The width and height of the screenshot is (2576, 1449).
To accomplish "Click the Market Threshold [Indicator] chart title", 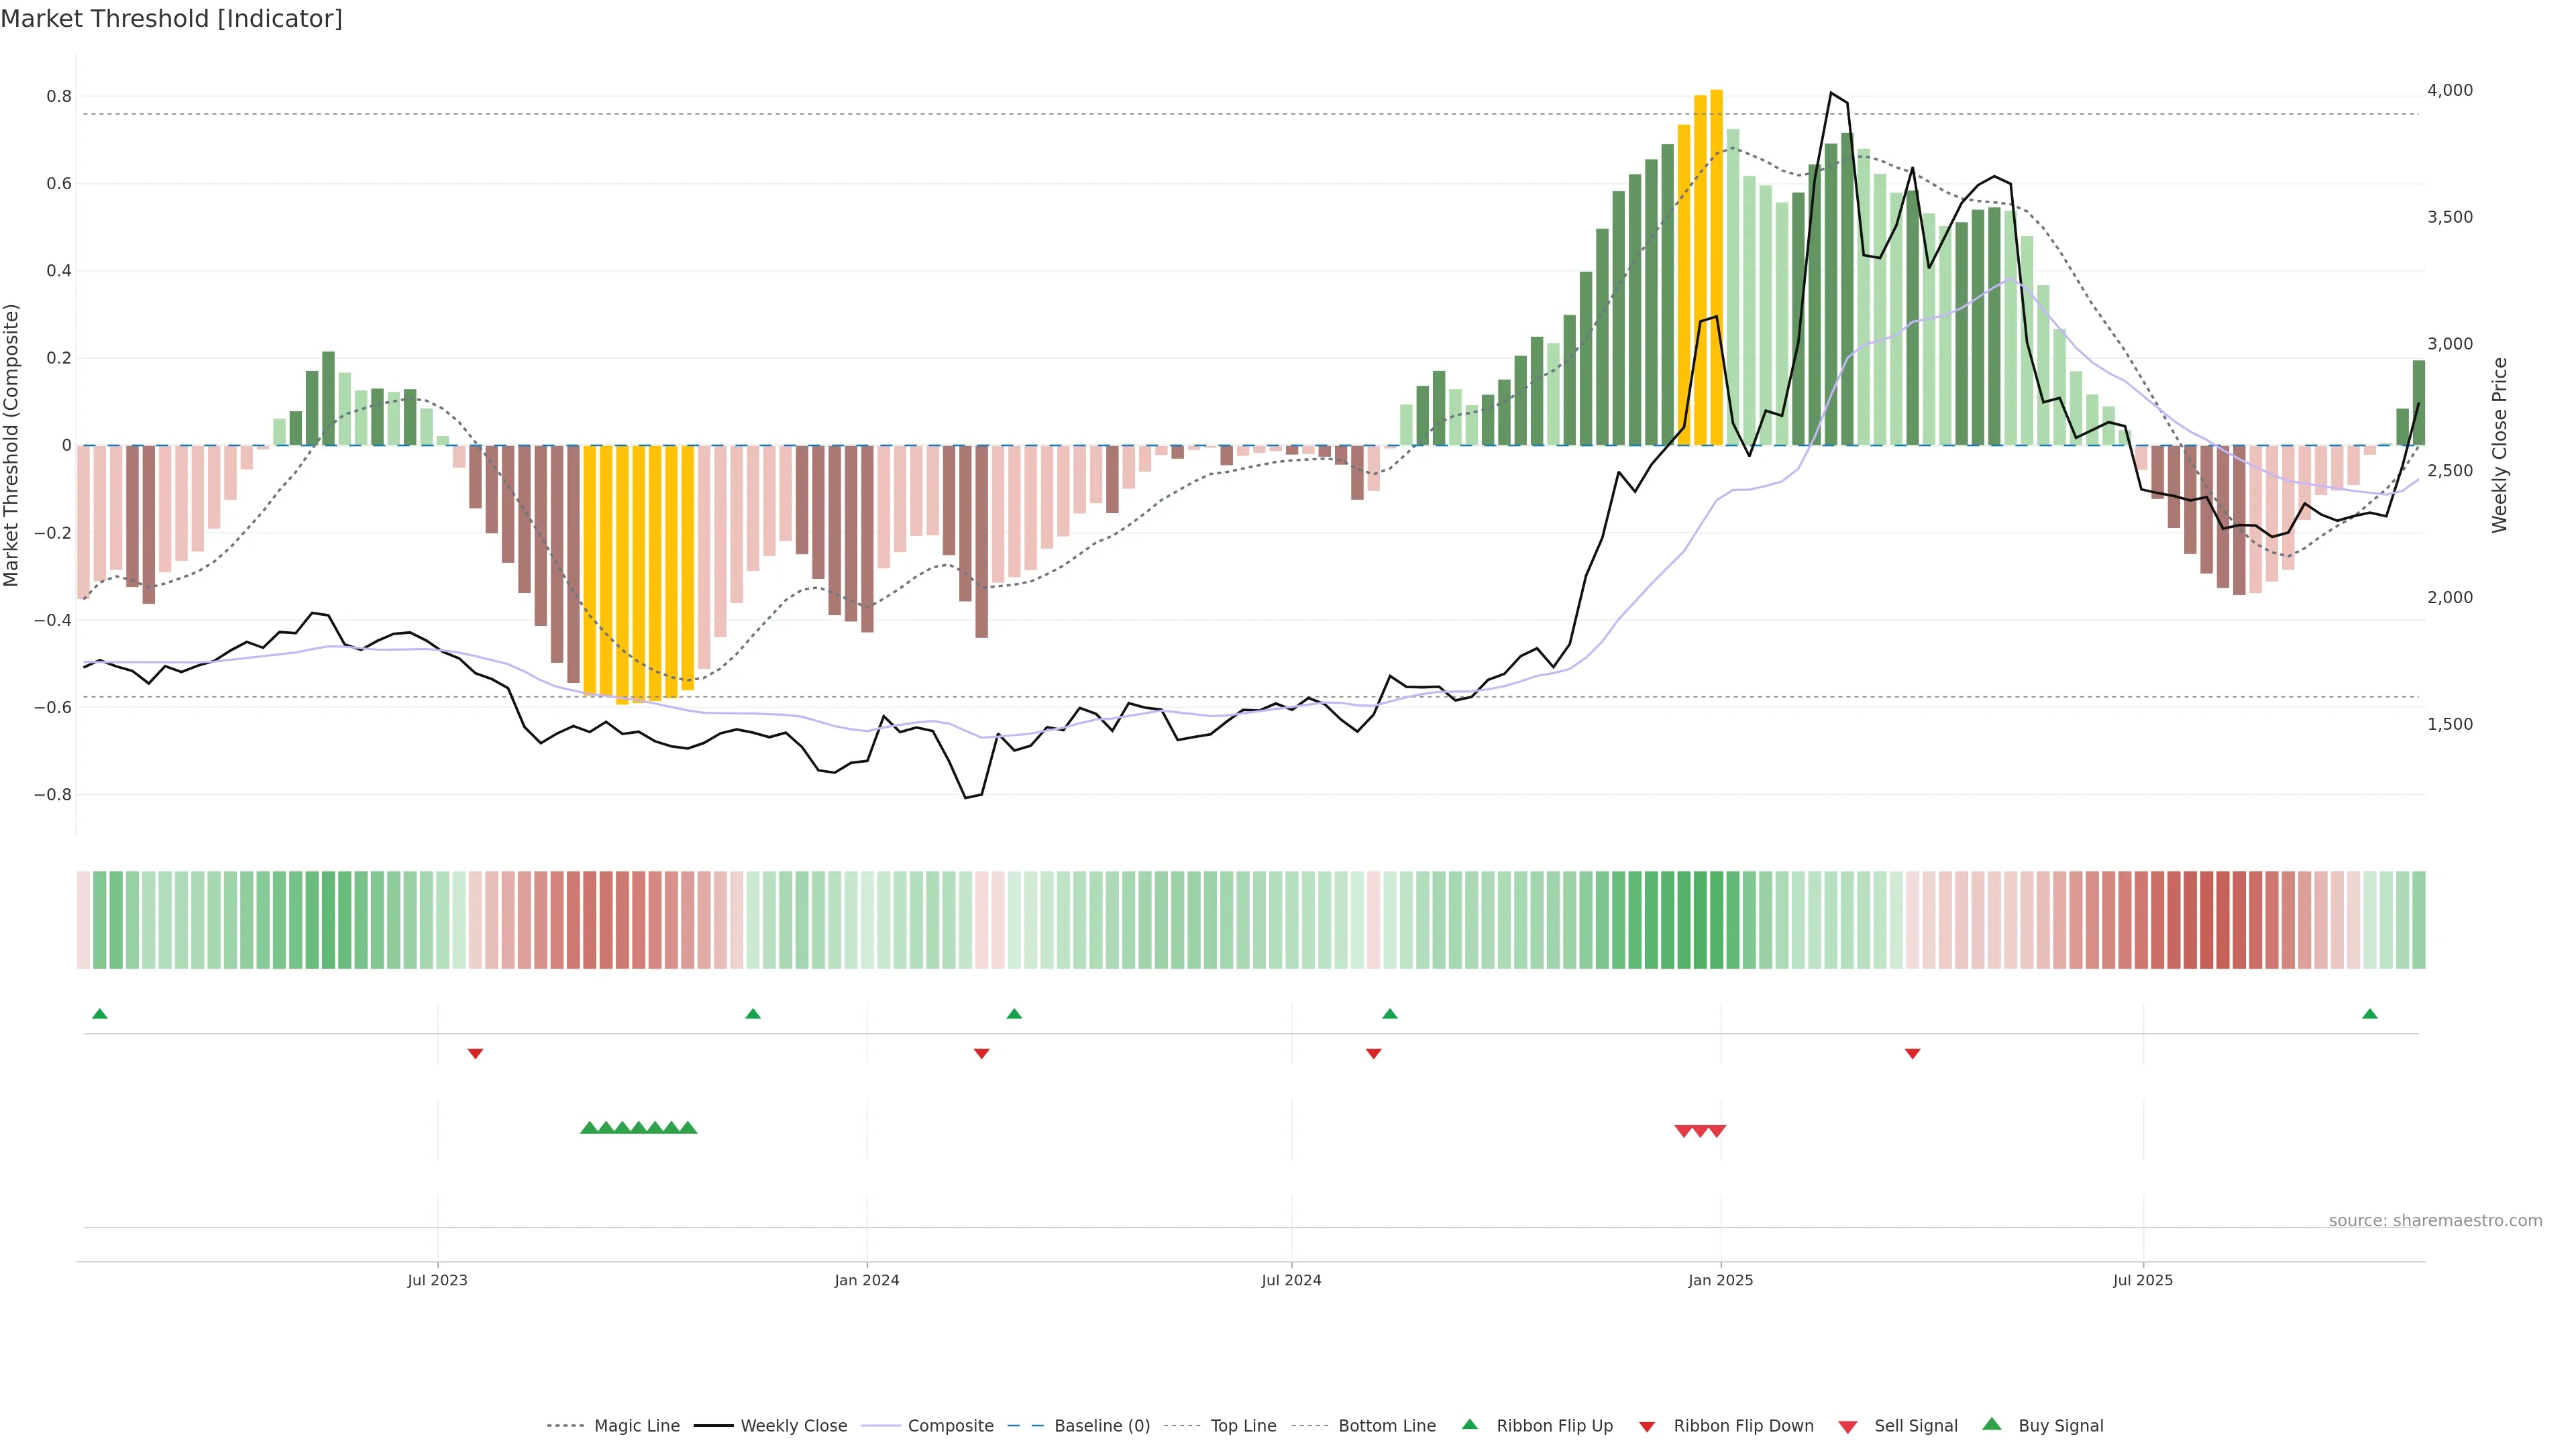I will 171,19.
